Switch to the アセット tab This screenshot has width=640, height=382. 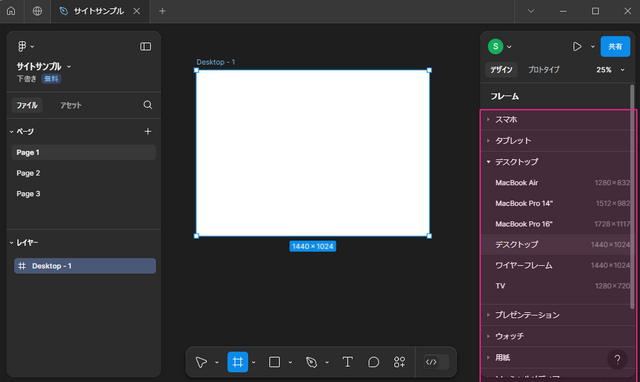click(71, 105)
